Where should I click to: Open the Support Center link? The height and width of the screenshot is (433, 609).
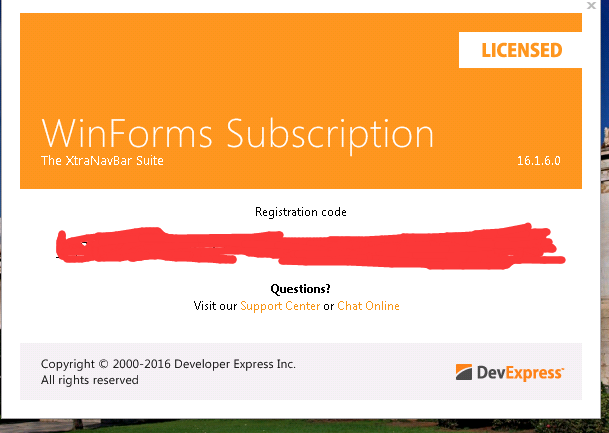tap(280, 306)
